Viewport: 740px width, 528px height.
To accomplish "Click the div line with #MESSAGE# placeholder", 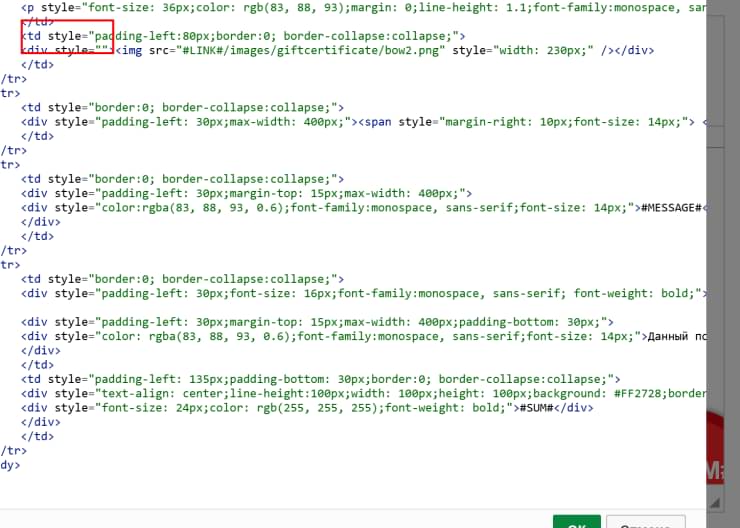I will (x=363, y=208).
